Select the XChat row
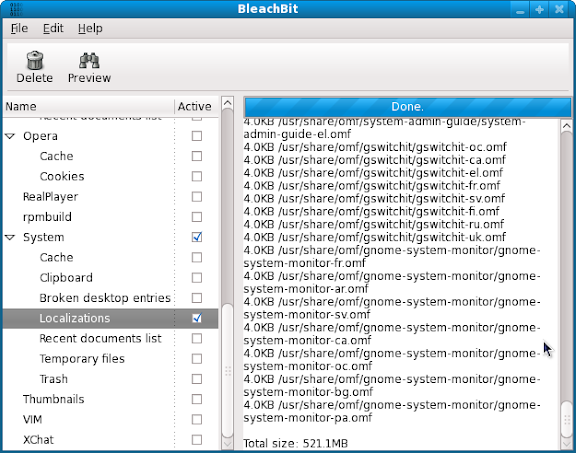The width and height of the screenshot is (576, 453). [111, 439]
